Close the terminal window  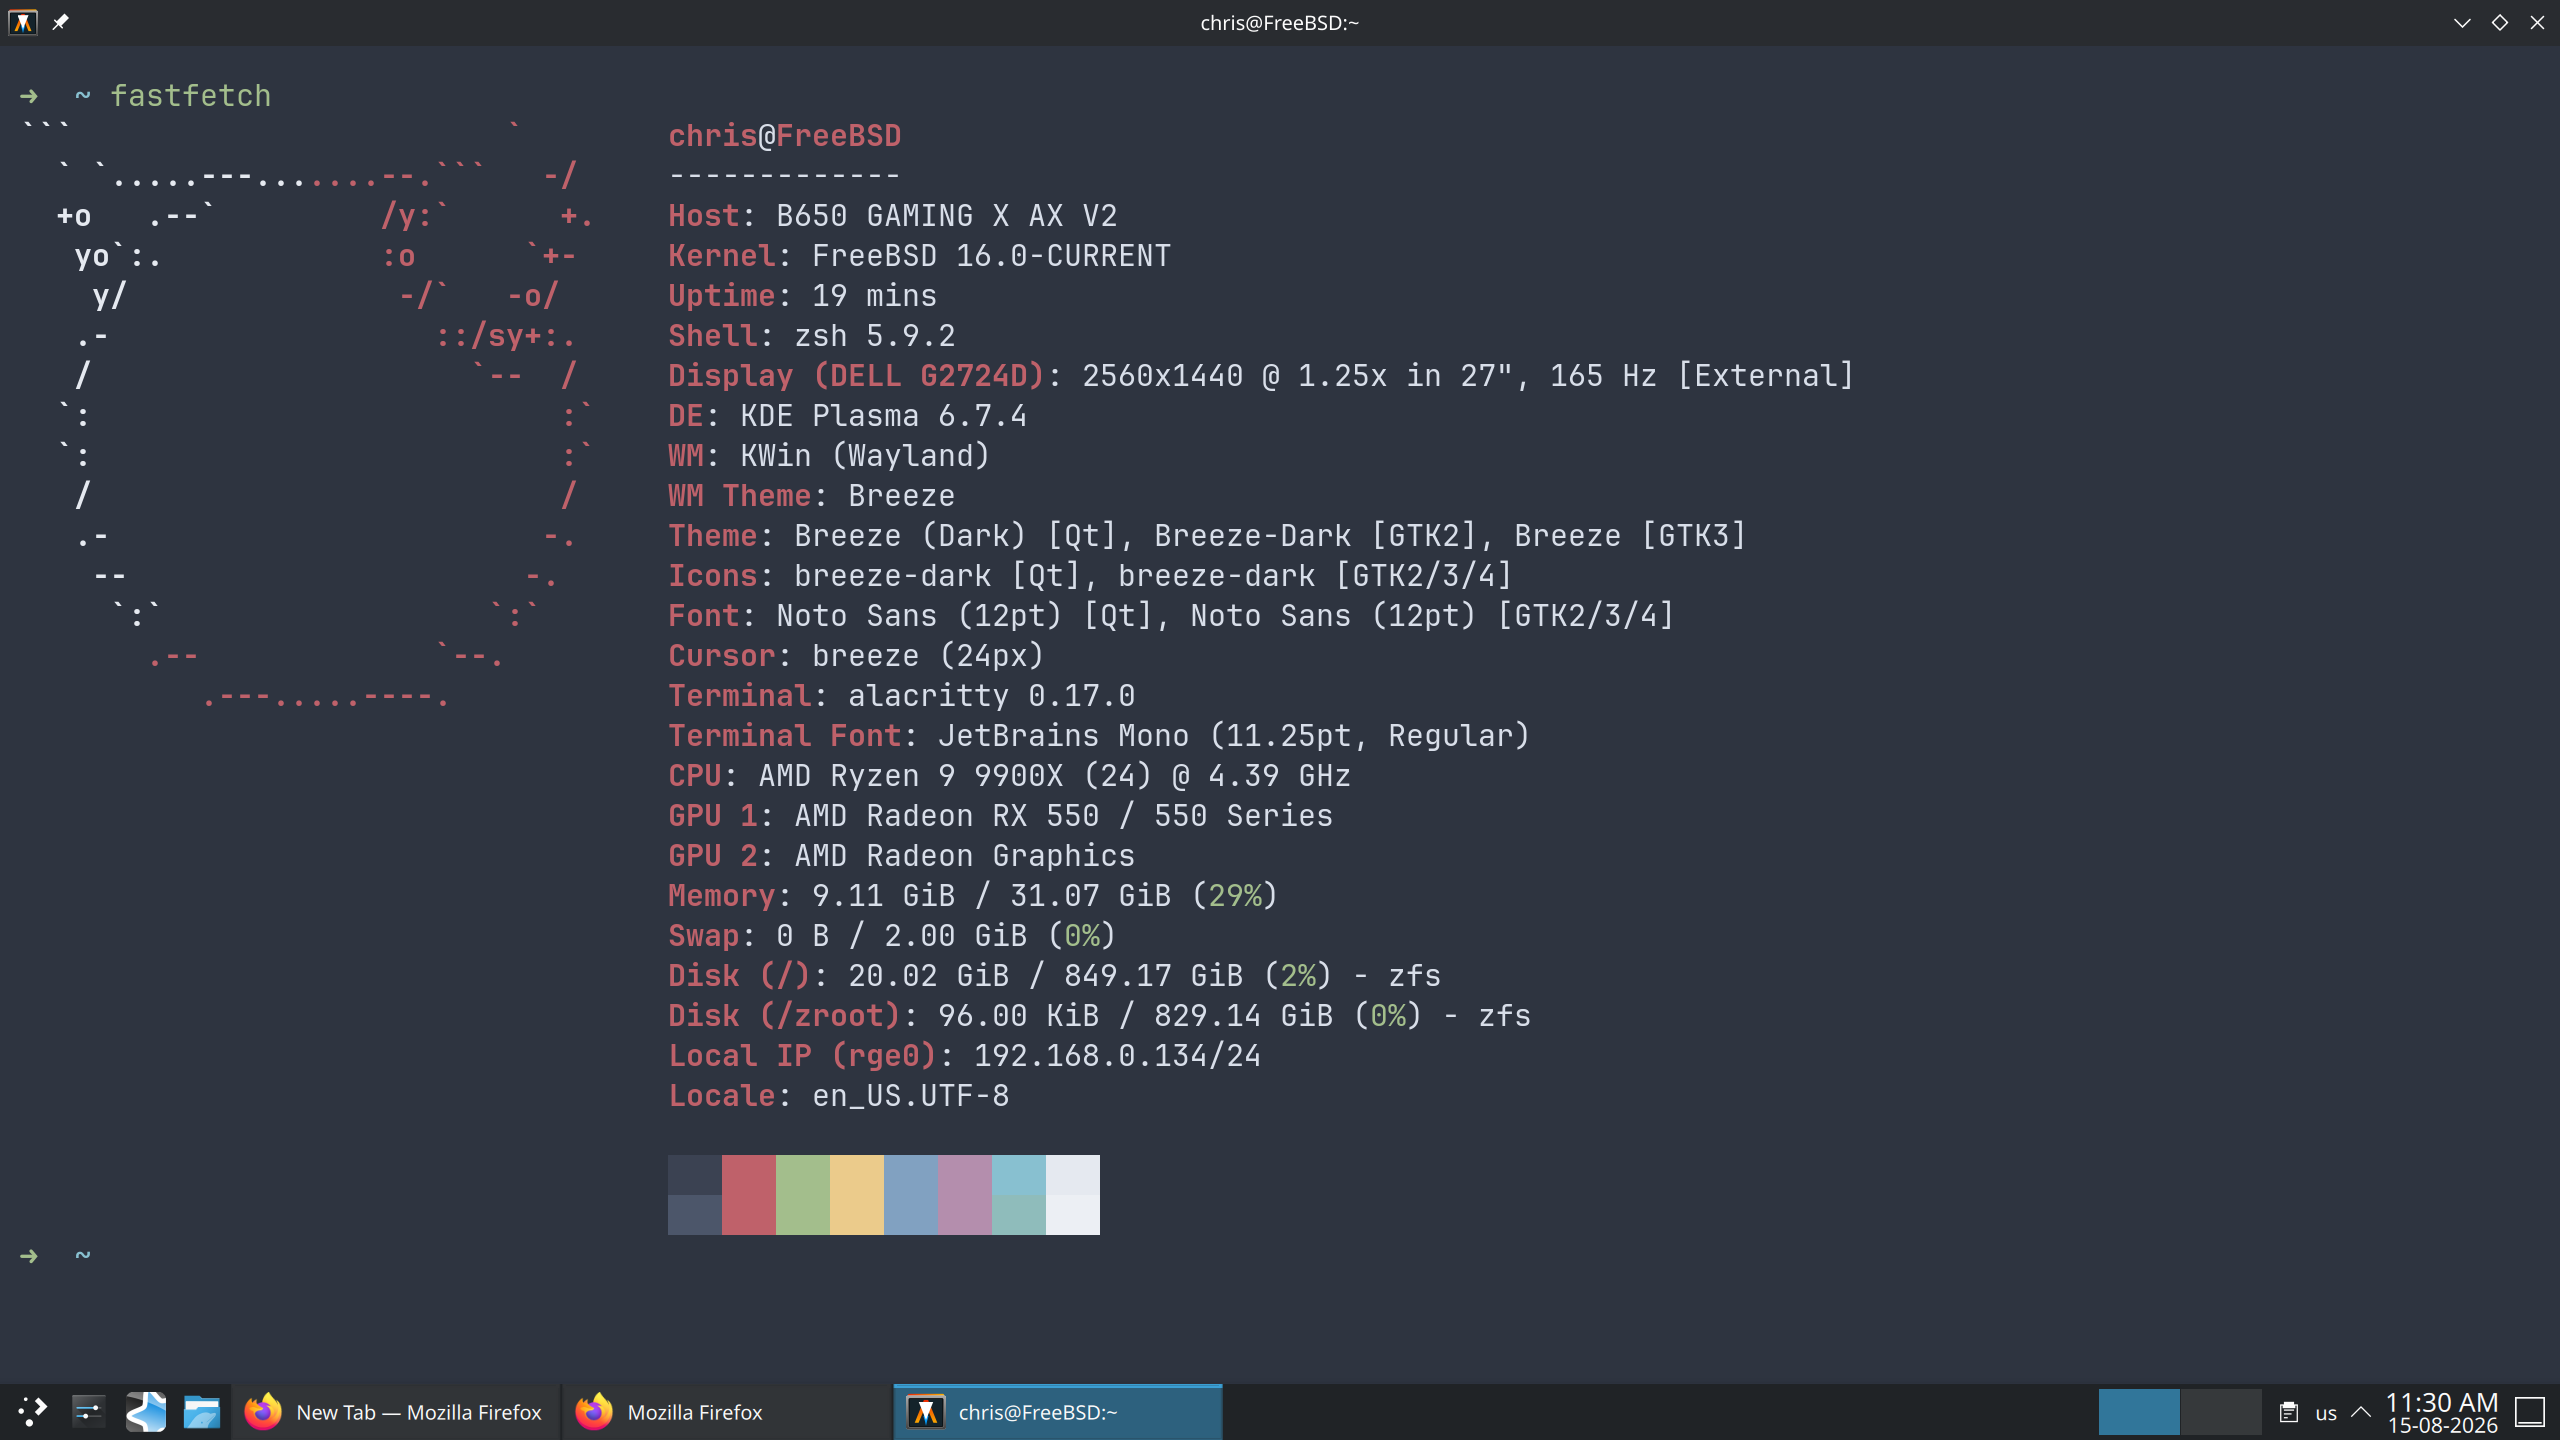pyautogui.click(x=2537, y=22)
